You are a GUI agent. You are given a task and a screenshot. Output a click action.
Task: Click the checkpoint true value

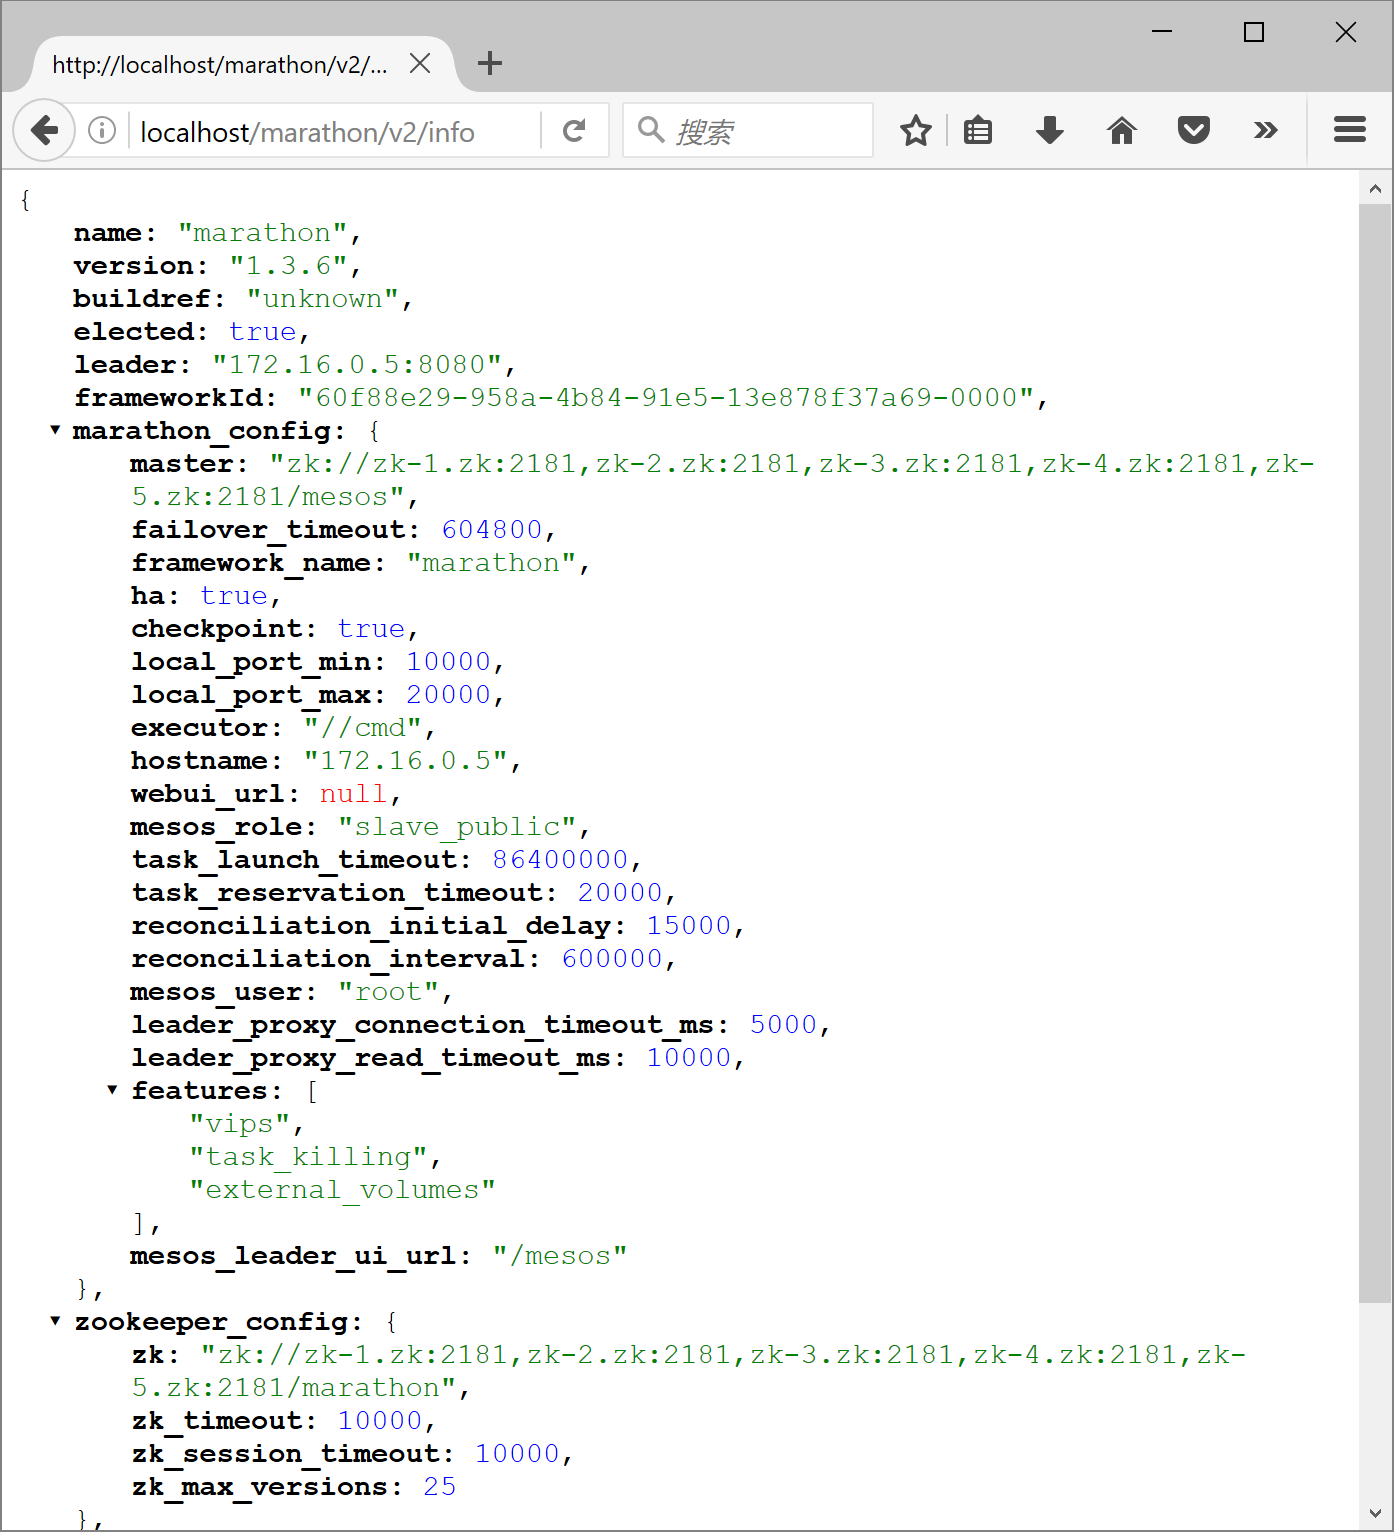[x=371, y=628]
